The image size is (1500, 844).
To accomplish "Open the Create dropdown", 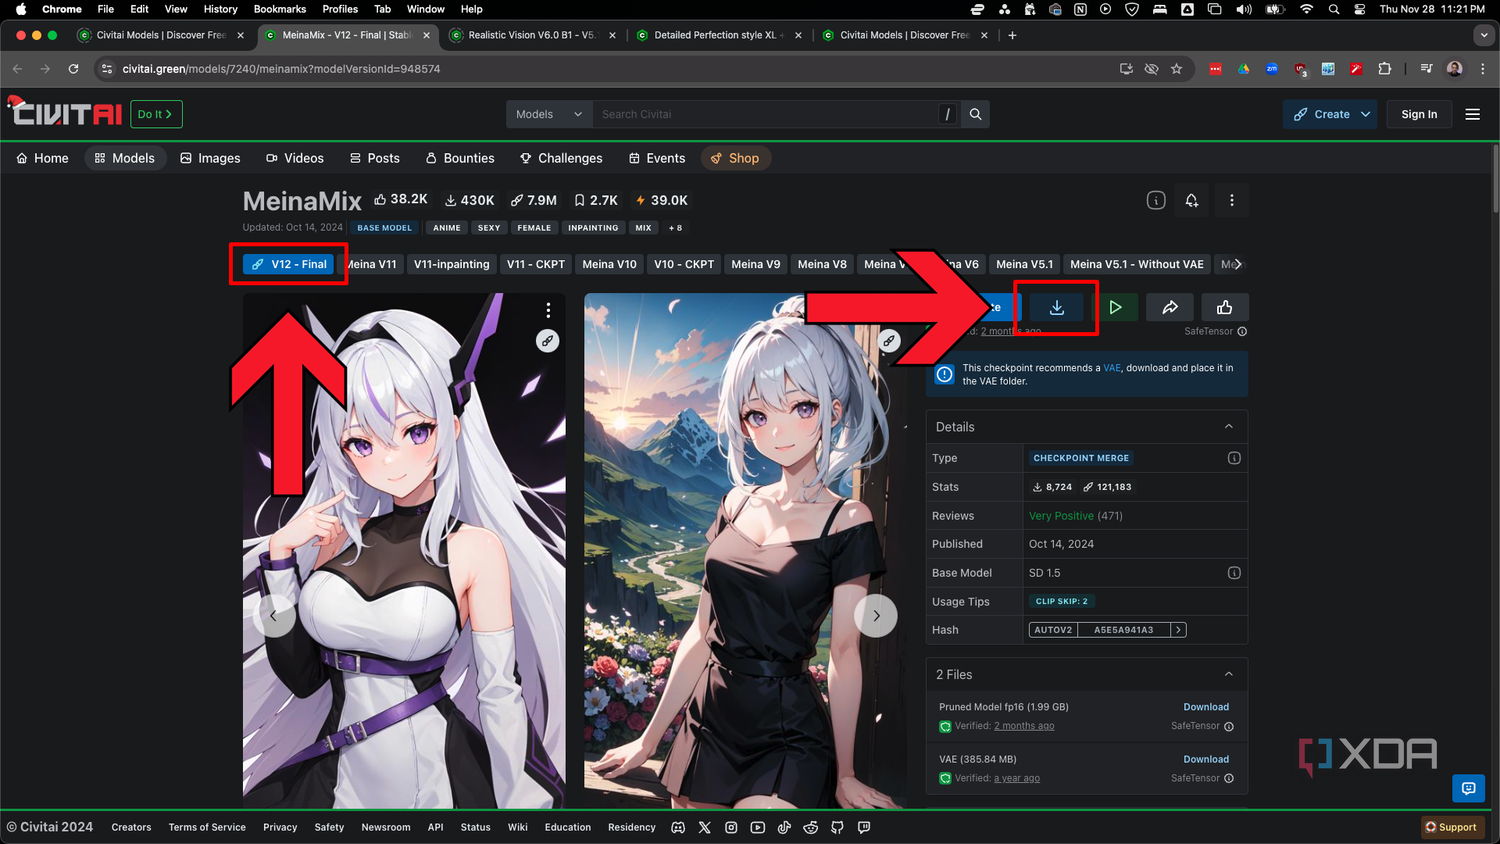I will [x=1330, y=114].
